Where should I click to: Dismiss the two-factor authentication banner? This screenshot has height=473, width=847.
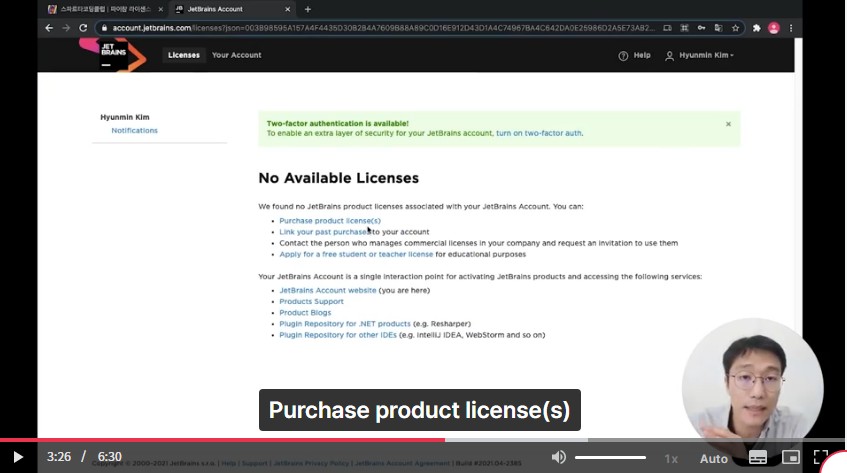(x=728, y=124)
